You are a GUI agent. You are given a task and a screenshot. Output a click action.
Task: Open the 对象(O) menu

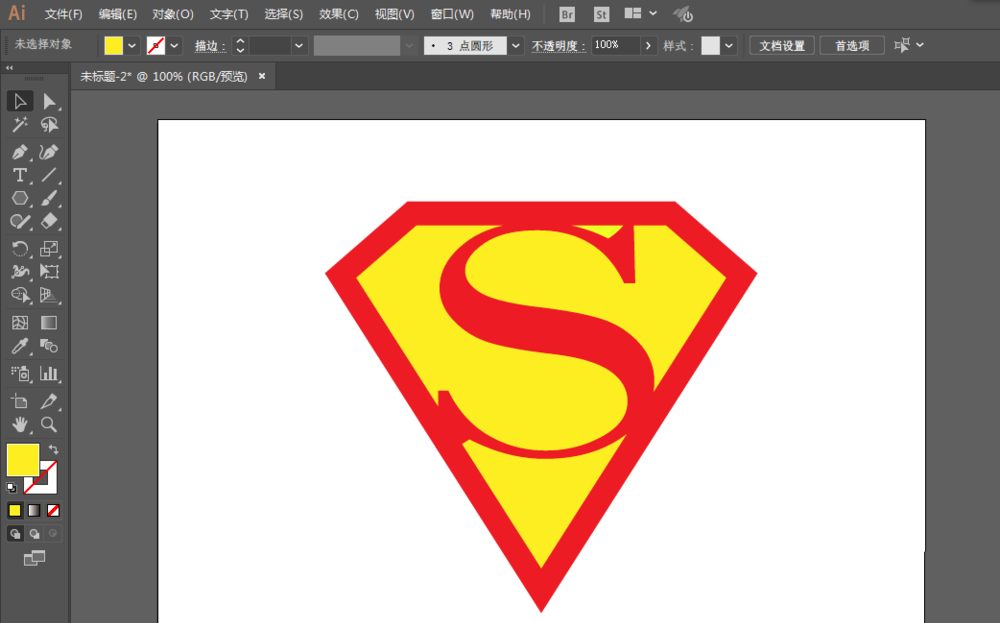173,14
